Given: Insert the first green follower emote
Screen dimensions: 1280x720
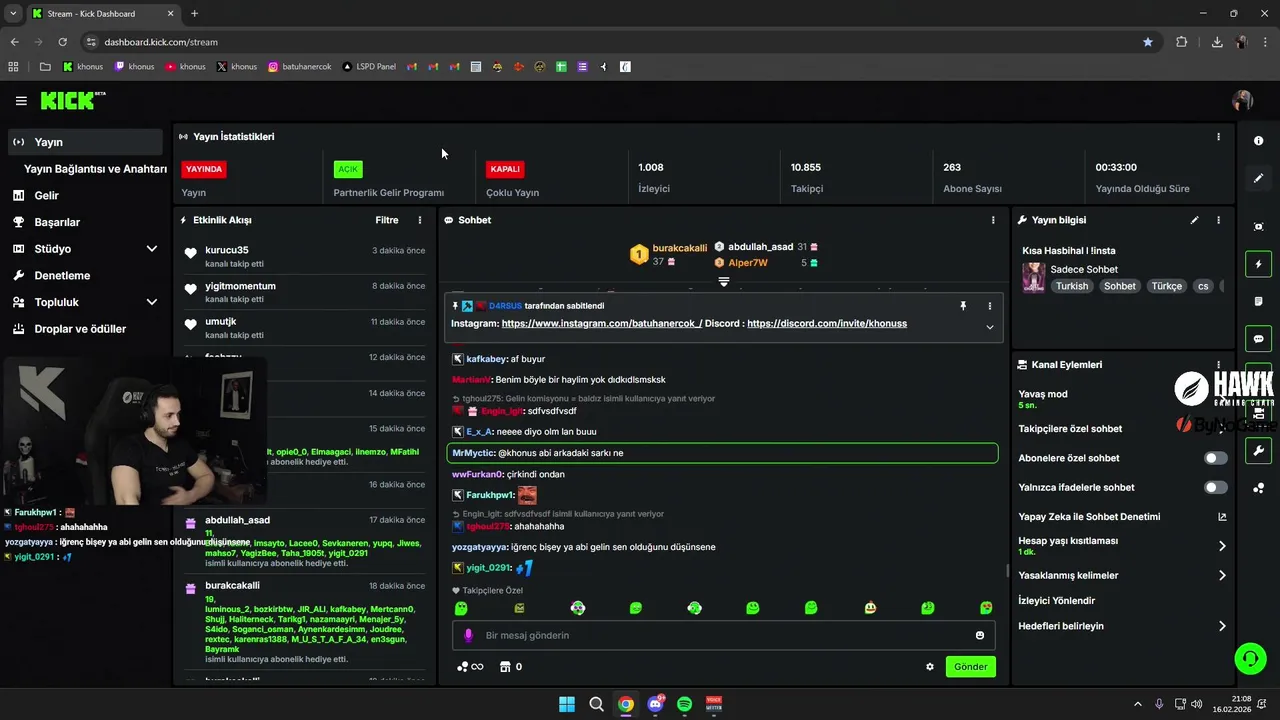Looking at the screenshot, I should click(x=461, y=608).
